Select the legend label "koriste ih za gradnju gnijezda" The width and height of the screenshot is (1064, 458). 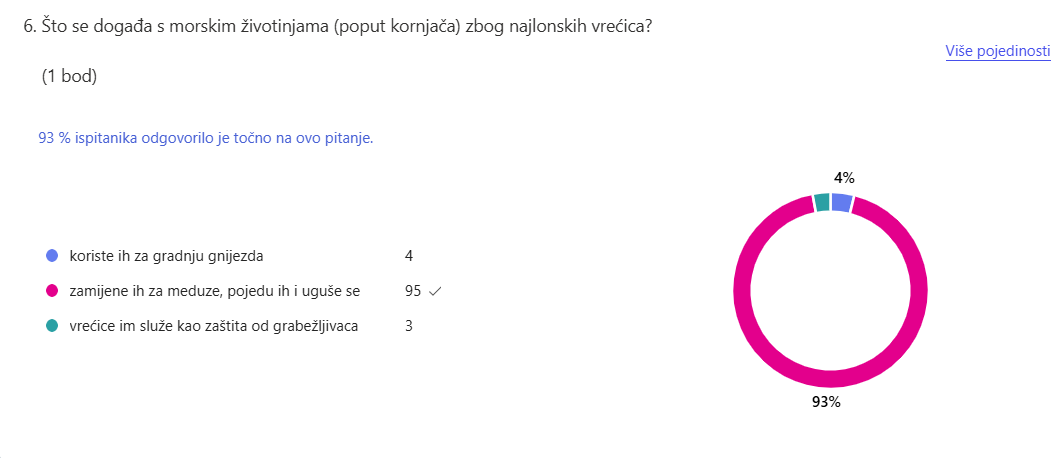[x=166, y=256]
